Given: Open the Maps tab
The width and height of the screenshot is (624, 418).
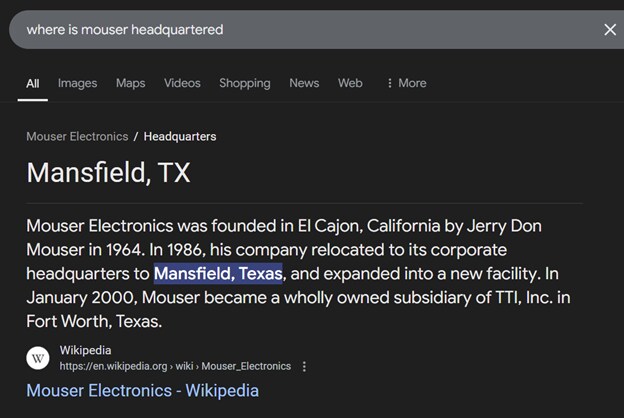Looking at the screenshot, I should [x=130, y=83].
